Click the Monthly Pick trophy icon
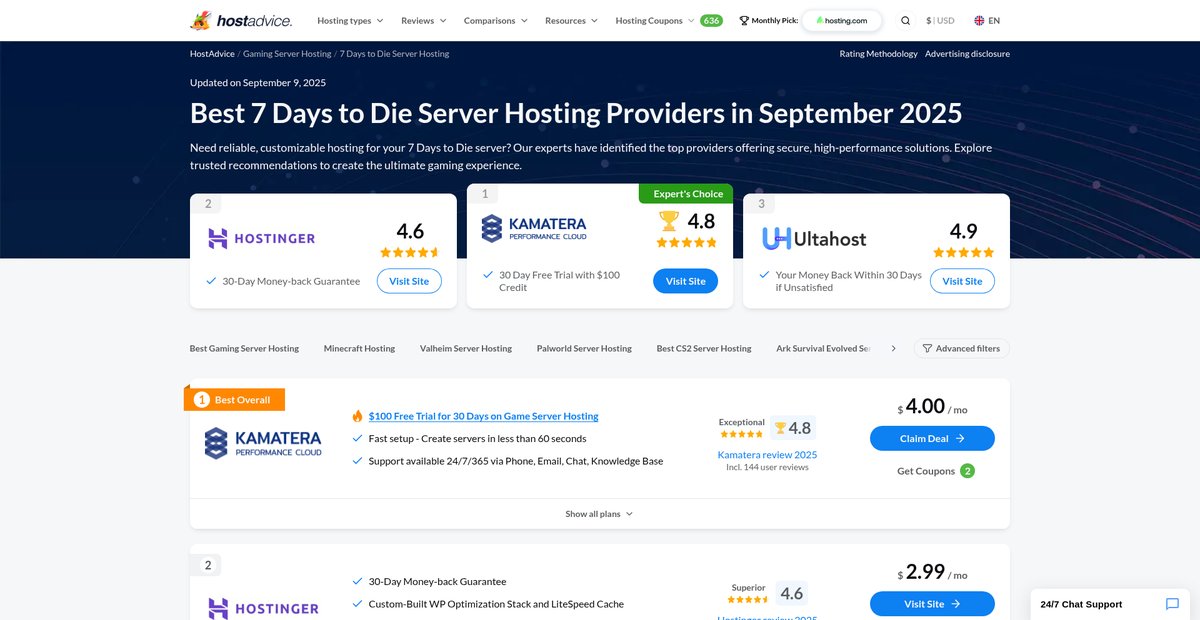 (744, 20)
